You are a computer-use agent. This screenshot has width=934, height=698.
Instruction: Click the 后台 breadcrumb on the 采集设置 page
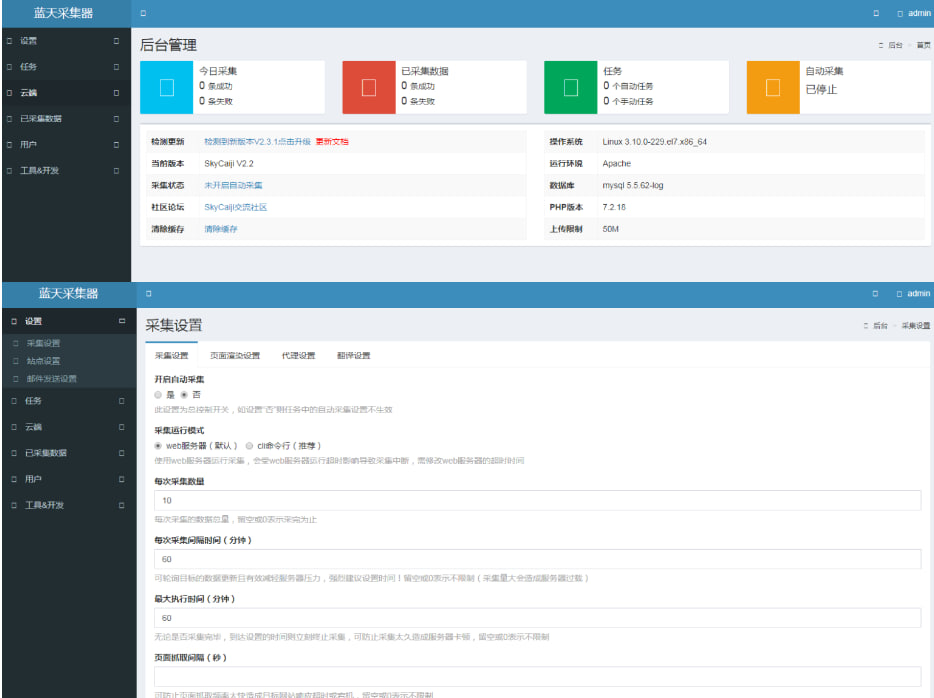click(880, 326)
